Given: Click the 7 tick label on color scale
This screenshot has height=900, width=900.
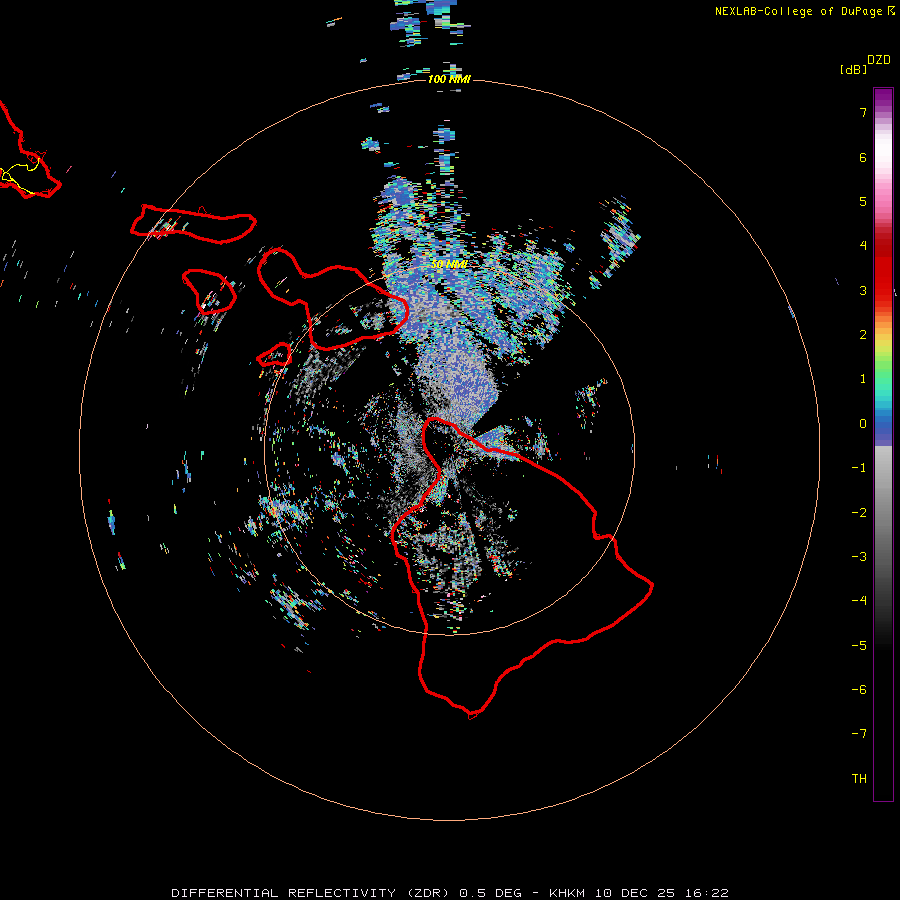Looking at the screenshot, I should click(x=863, y=112).
